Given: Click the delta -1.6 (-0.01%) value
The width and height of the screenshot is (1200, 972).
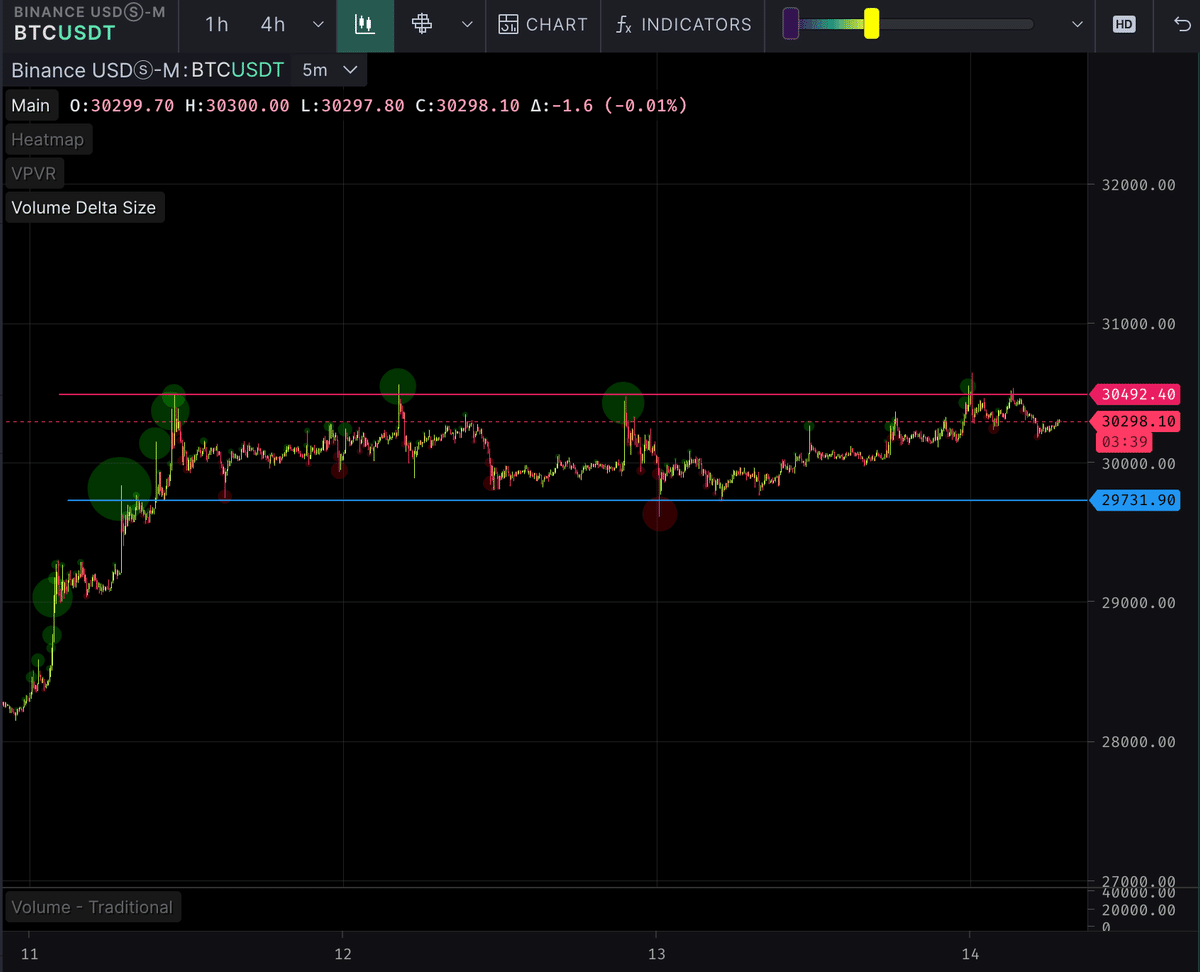Looking at the screenshot, I should [608, 105].
